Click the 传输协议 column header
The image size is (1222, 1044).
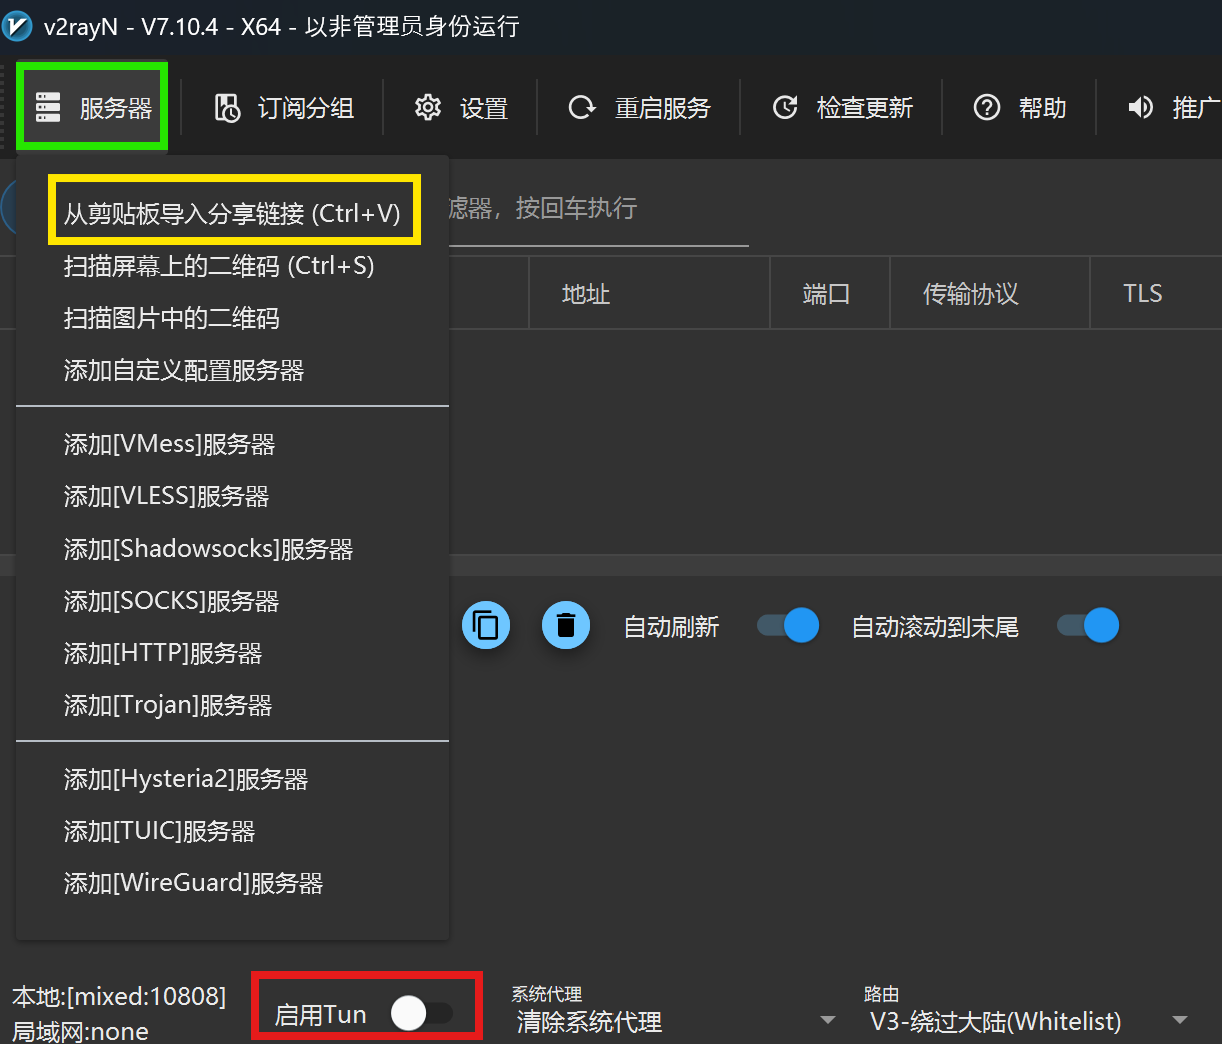(x=990, y=293)
